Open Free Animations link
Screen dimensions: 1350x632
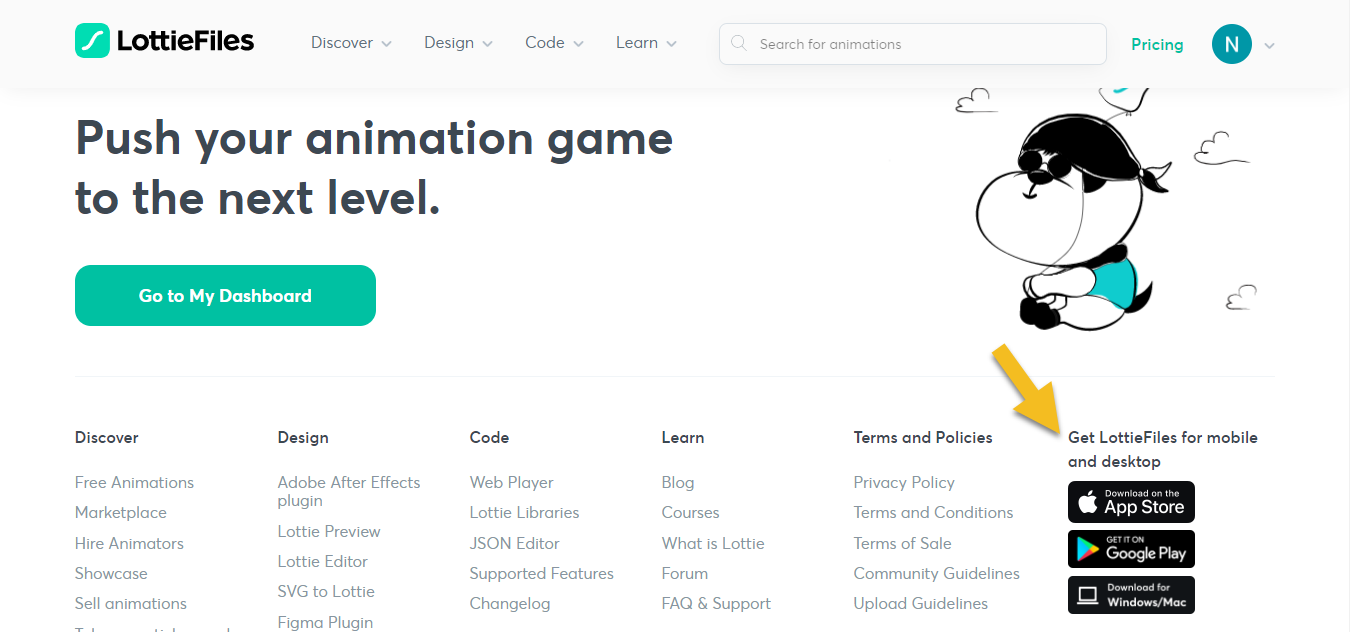click(134, 482)
